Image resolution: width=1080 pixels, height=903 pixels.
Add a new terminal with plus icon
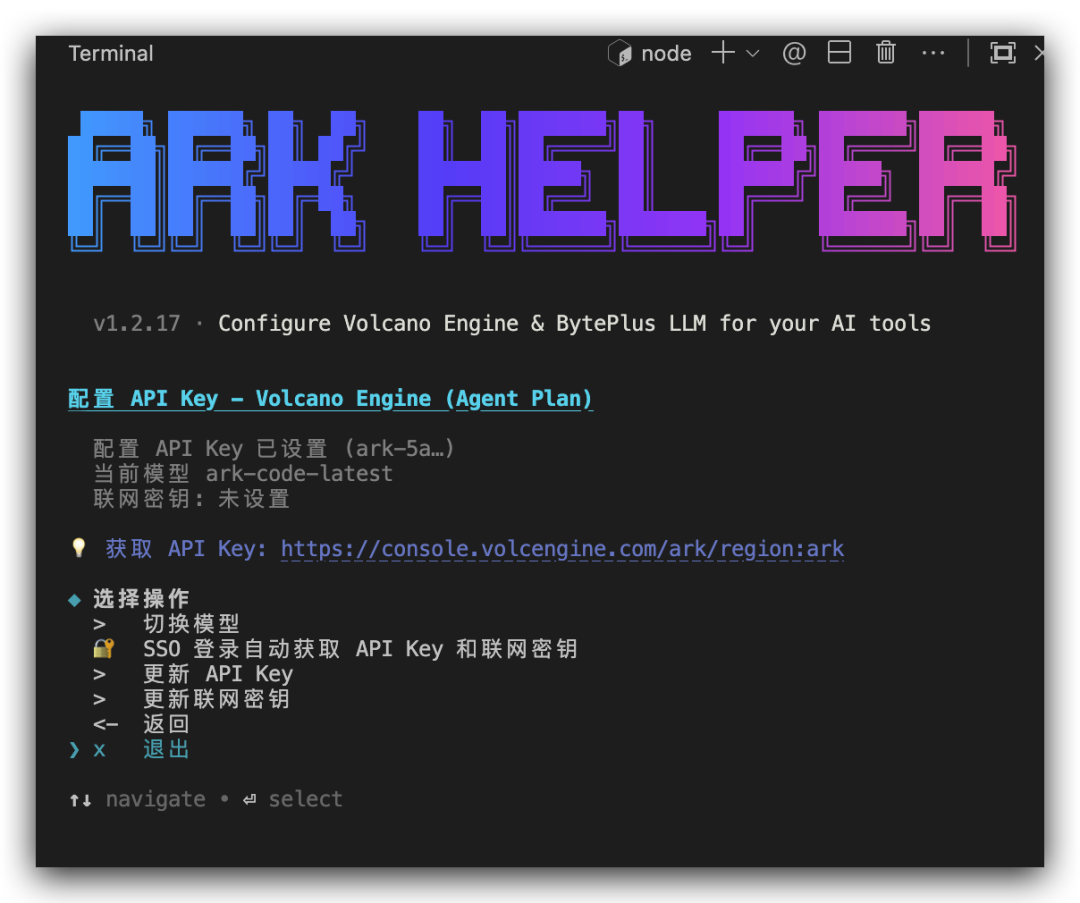(723, 52)
